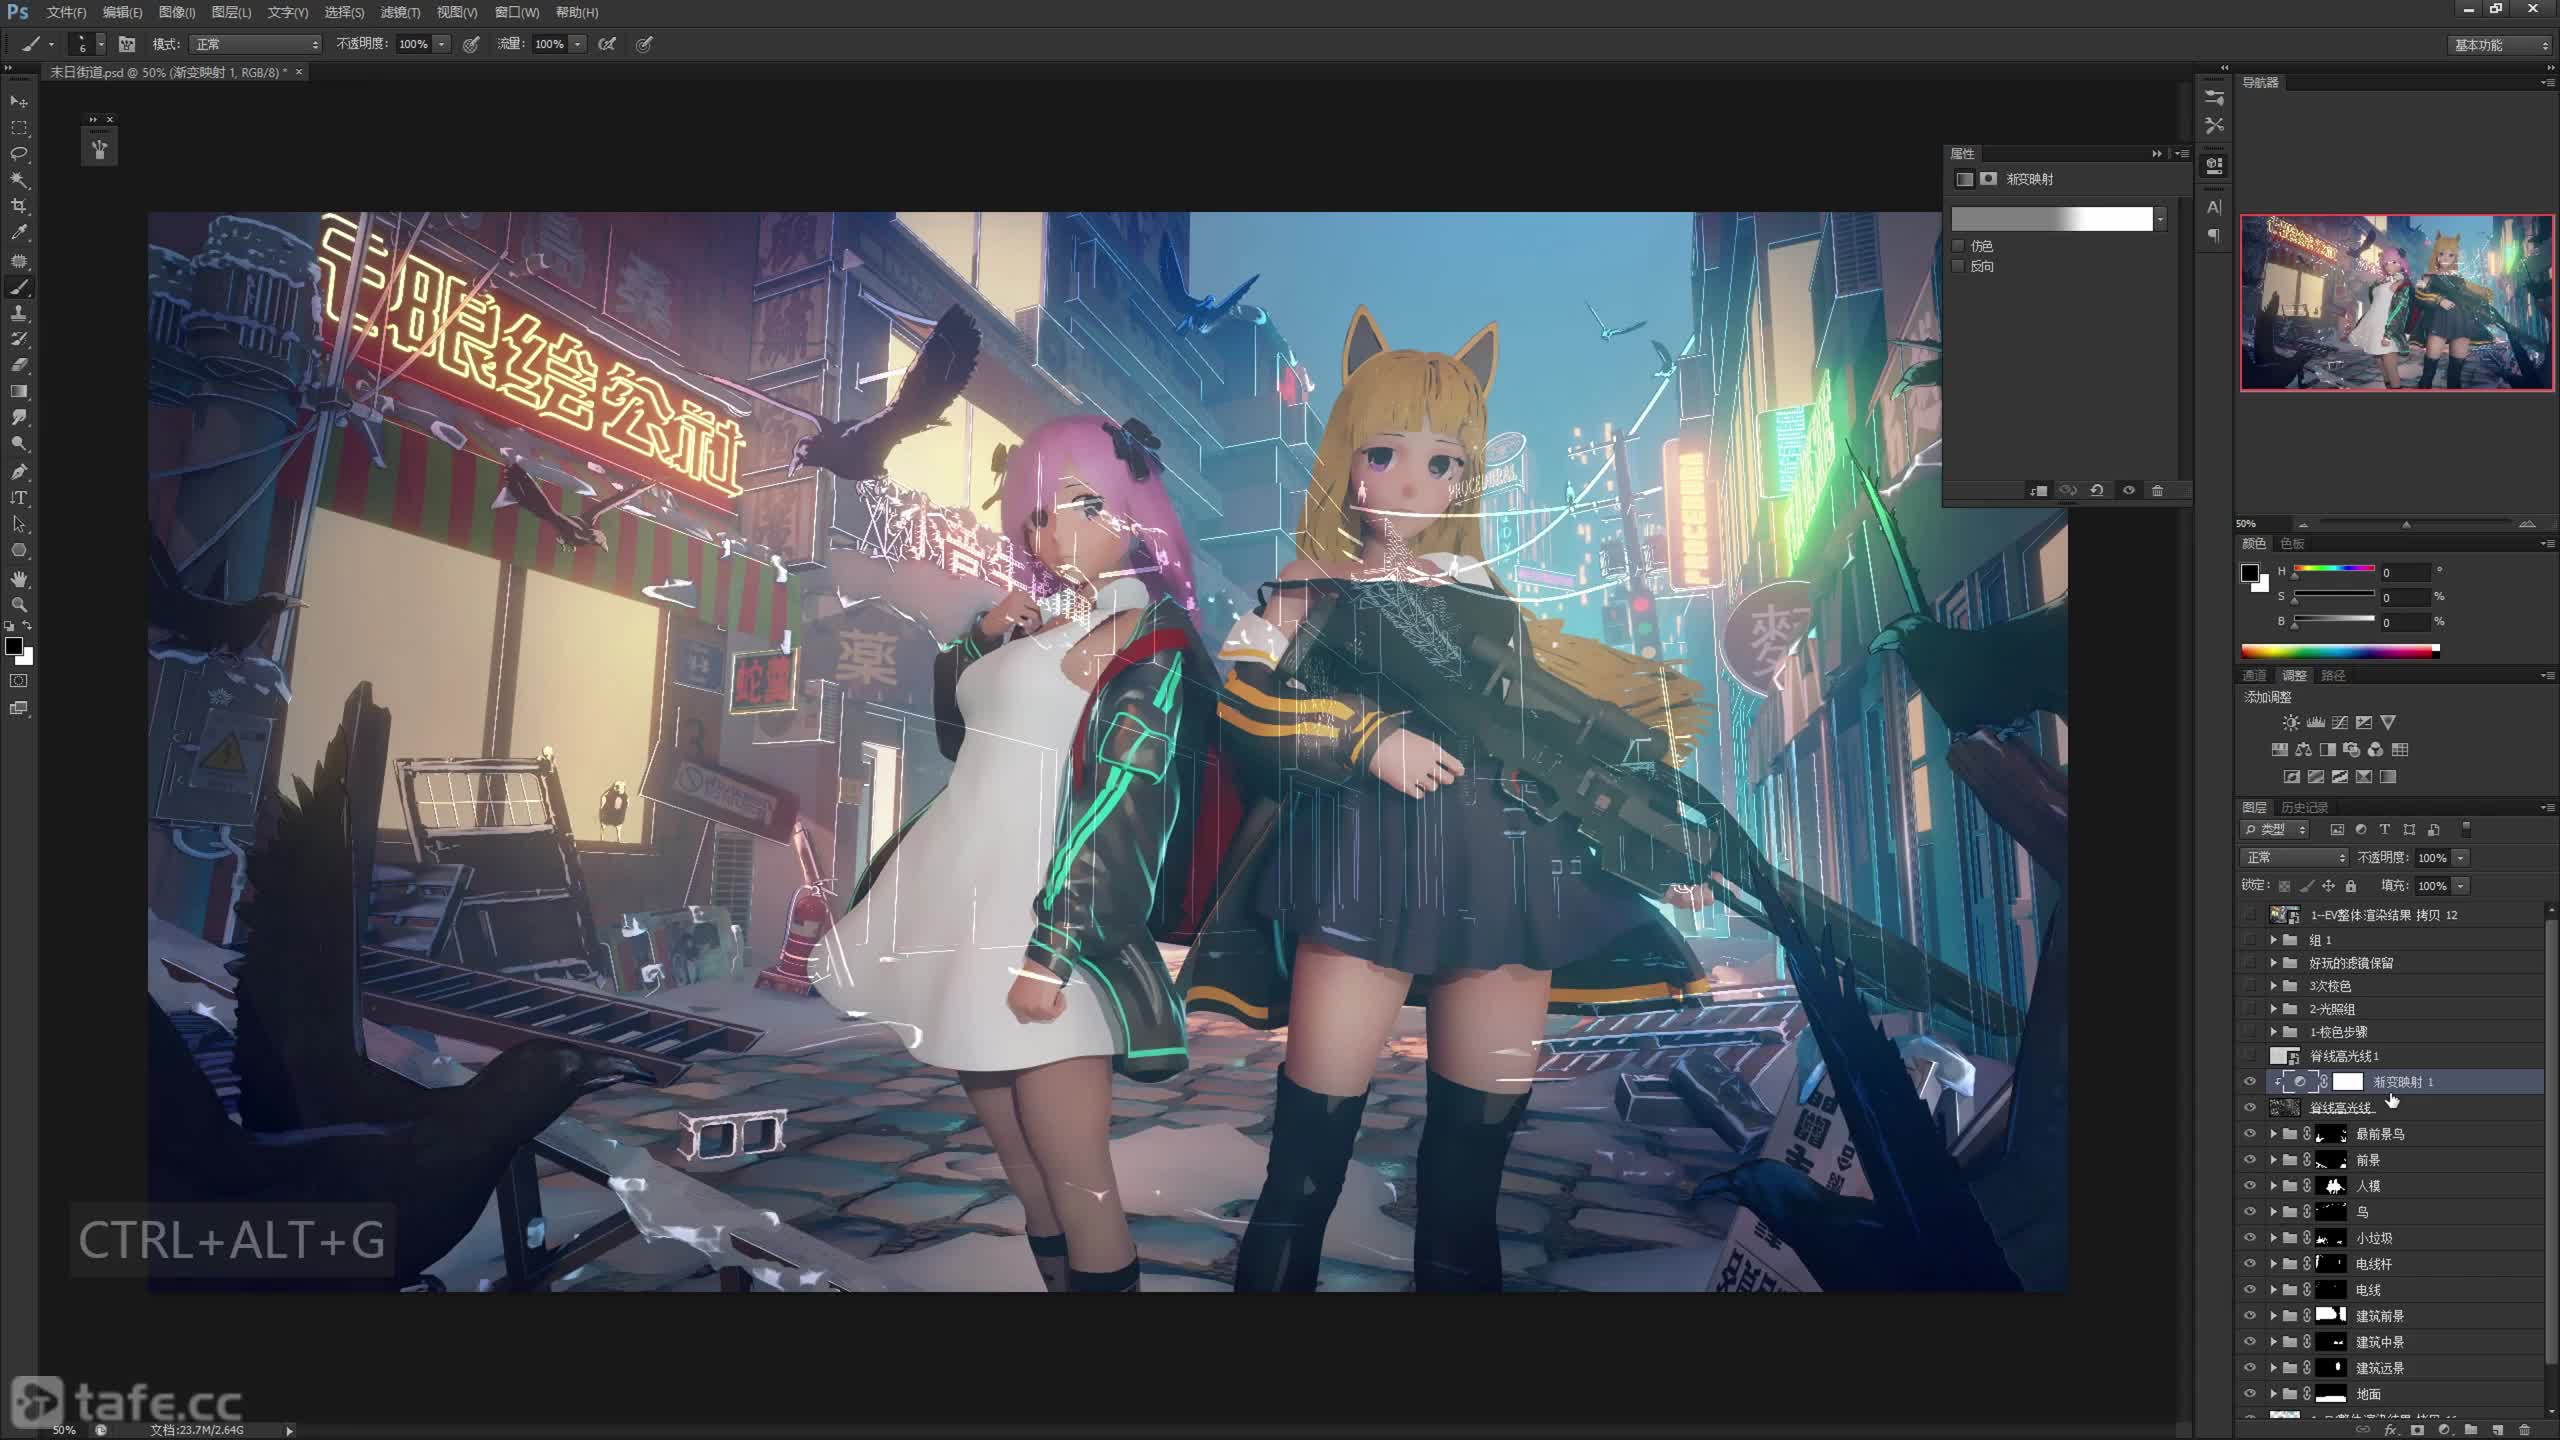Open the 文件(F) menu
Screen dimensions: 2560x1440
(x=66, y=12)
